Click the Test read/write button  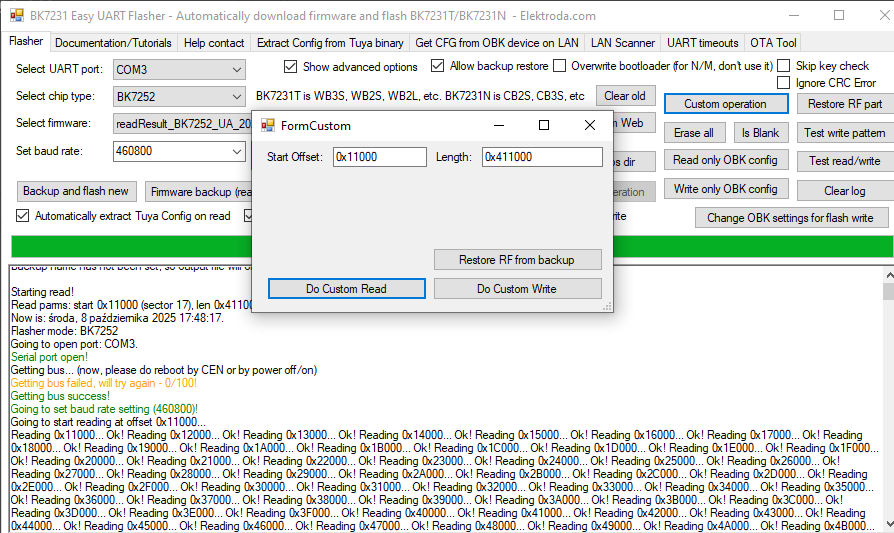click(x=844, y=161)
